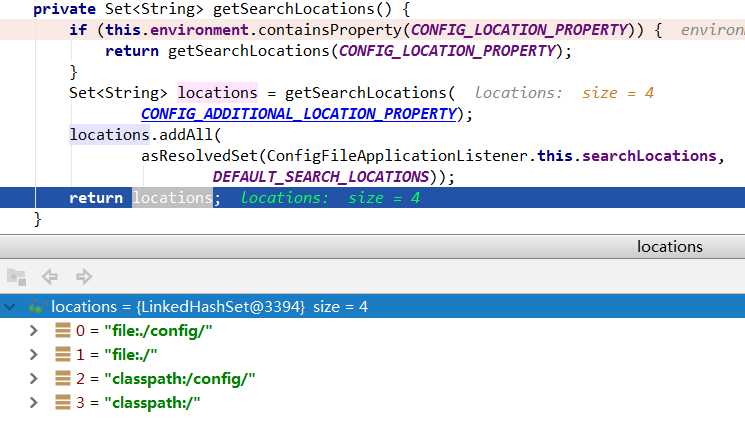Expand element 2 "classpath:/config/"

[x=34, y=379]
